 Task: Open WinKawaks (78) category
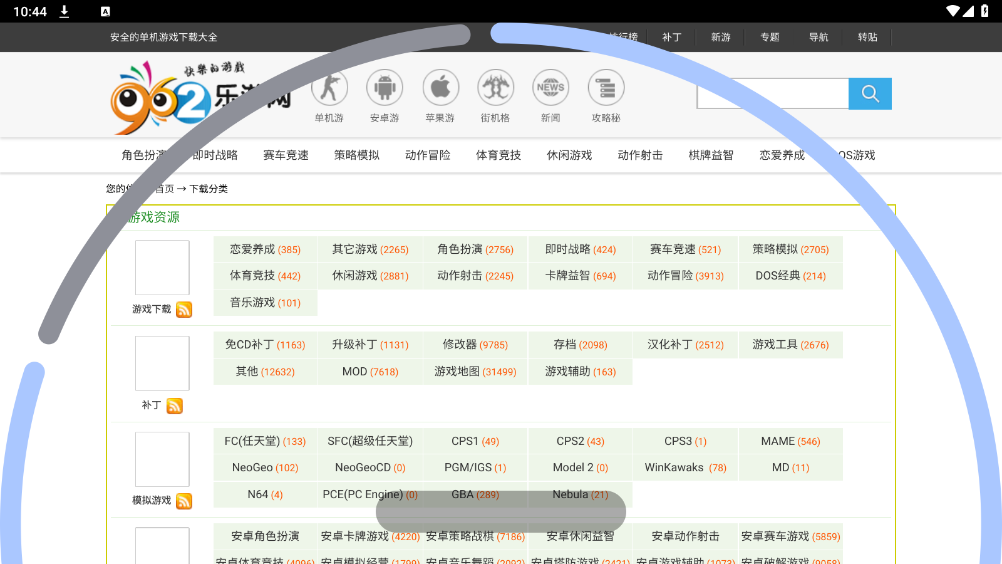click(x=685, y=468)
